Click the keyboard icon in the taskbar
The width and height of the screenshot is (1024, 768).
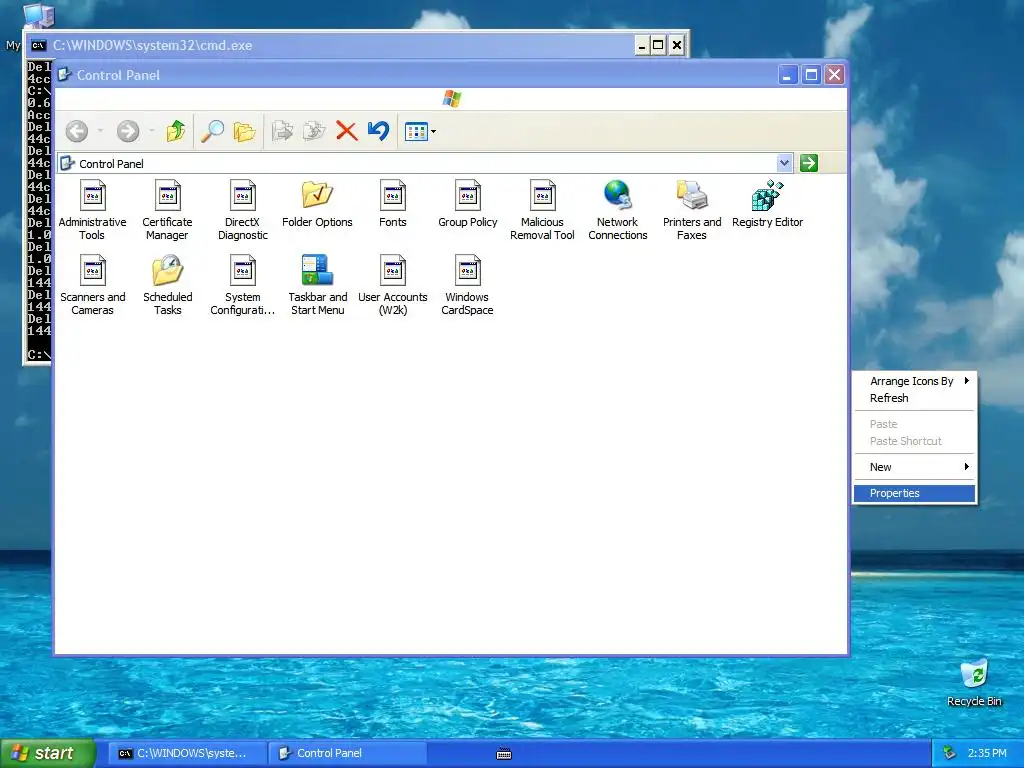click(x=504, y=754)
